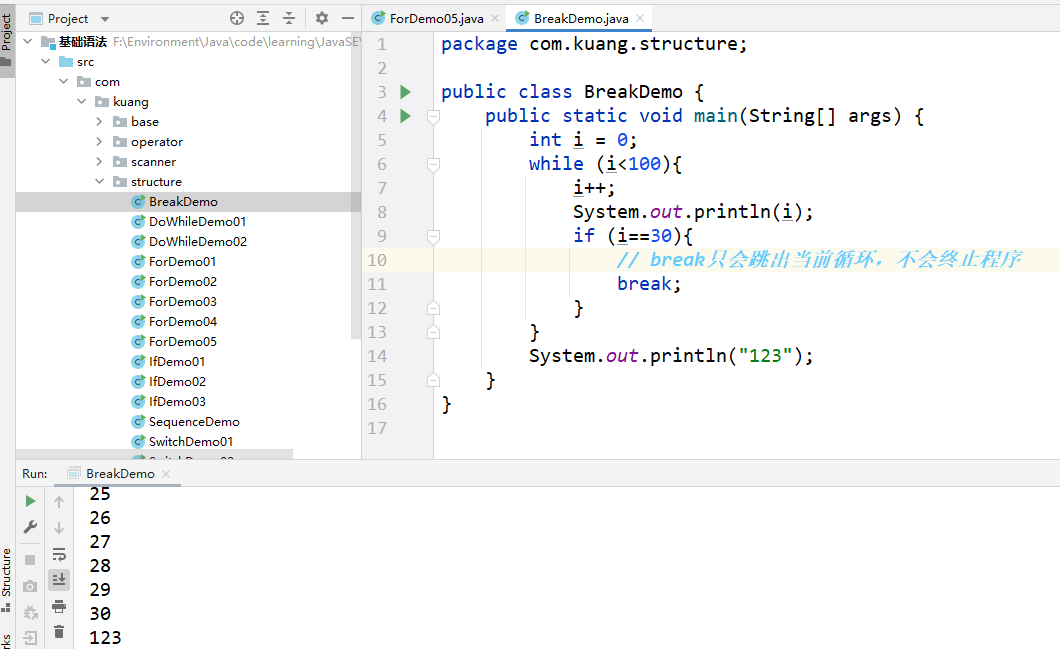Click the exit icon in Run toolbar

(30, 637)
